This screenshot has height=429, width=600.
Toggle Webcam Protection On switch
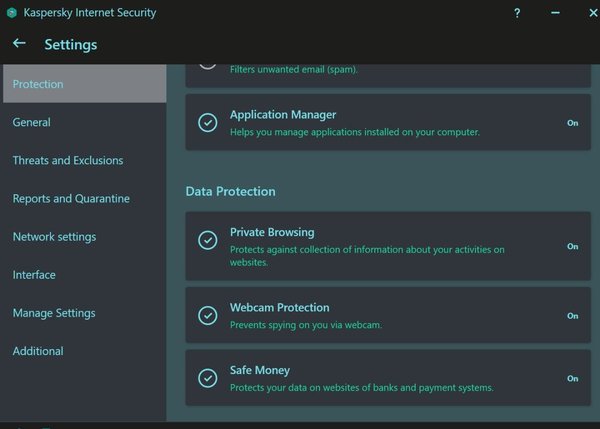[572, 316]
